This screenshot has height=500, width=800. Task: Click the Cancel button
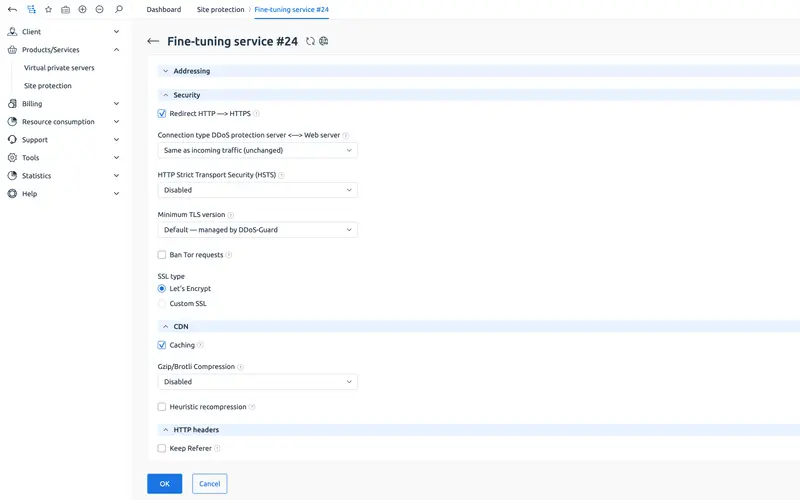[210, 484]
